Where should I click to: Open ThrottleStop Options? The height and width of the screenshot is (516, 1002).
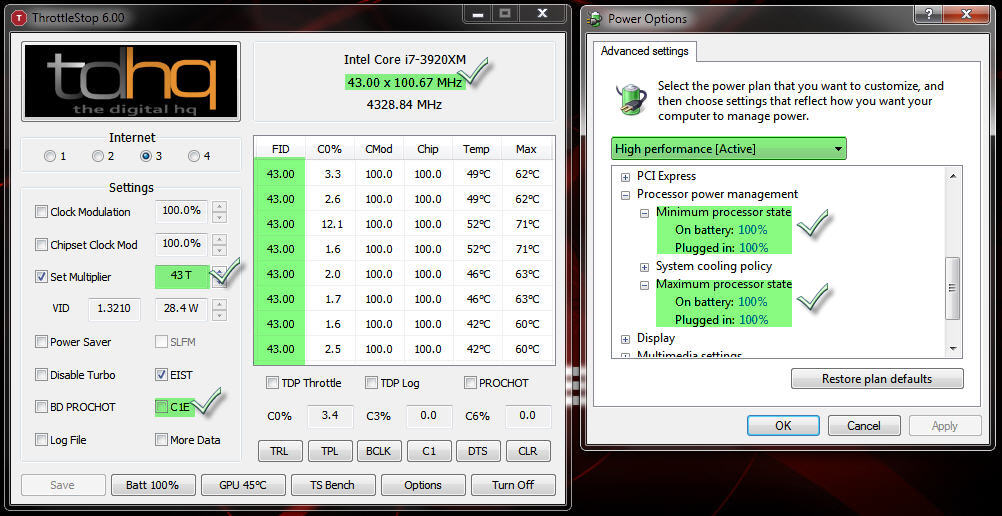(x=423, y=485)
